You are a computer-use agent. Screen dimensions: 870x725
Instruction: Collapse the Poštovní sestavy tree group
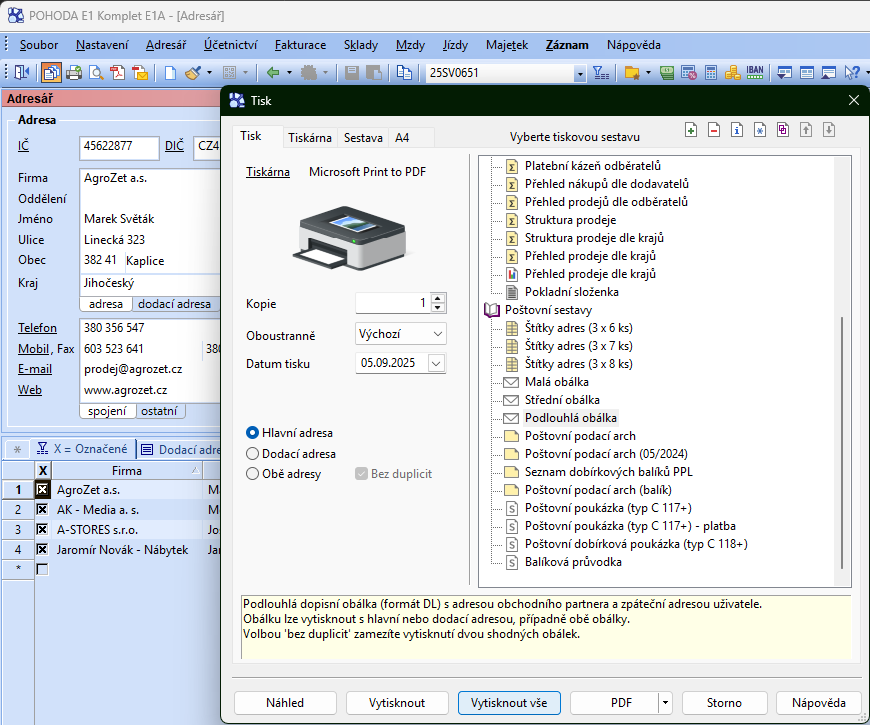click(492, 310)
